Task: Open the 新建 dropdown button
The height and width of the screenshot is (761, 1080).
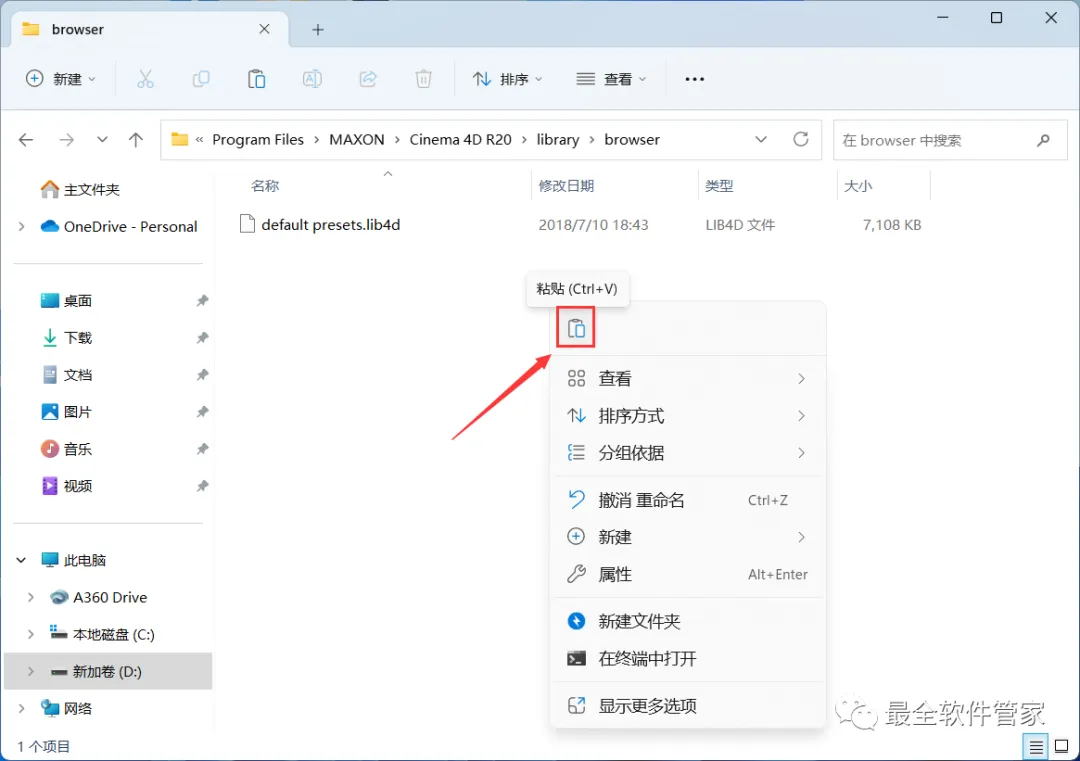Action: (61, 79)
